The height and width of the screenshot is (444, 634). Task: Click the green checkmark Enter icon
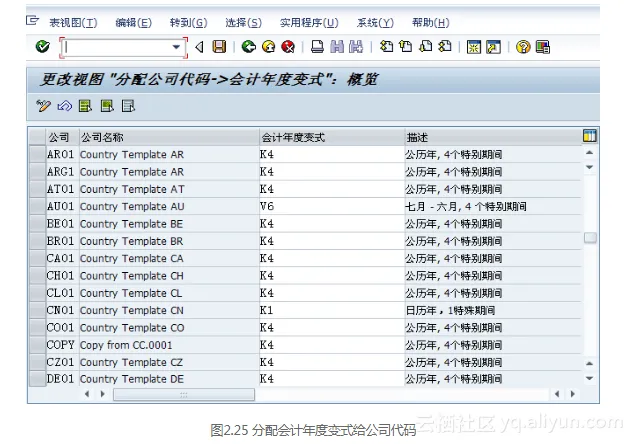[x=42, y=47]
